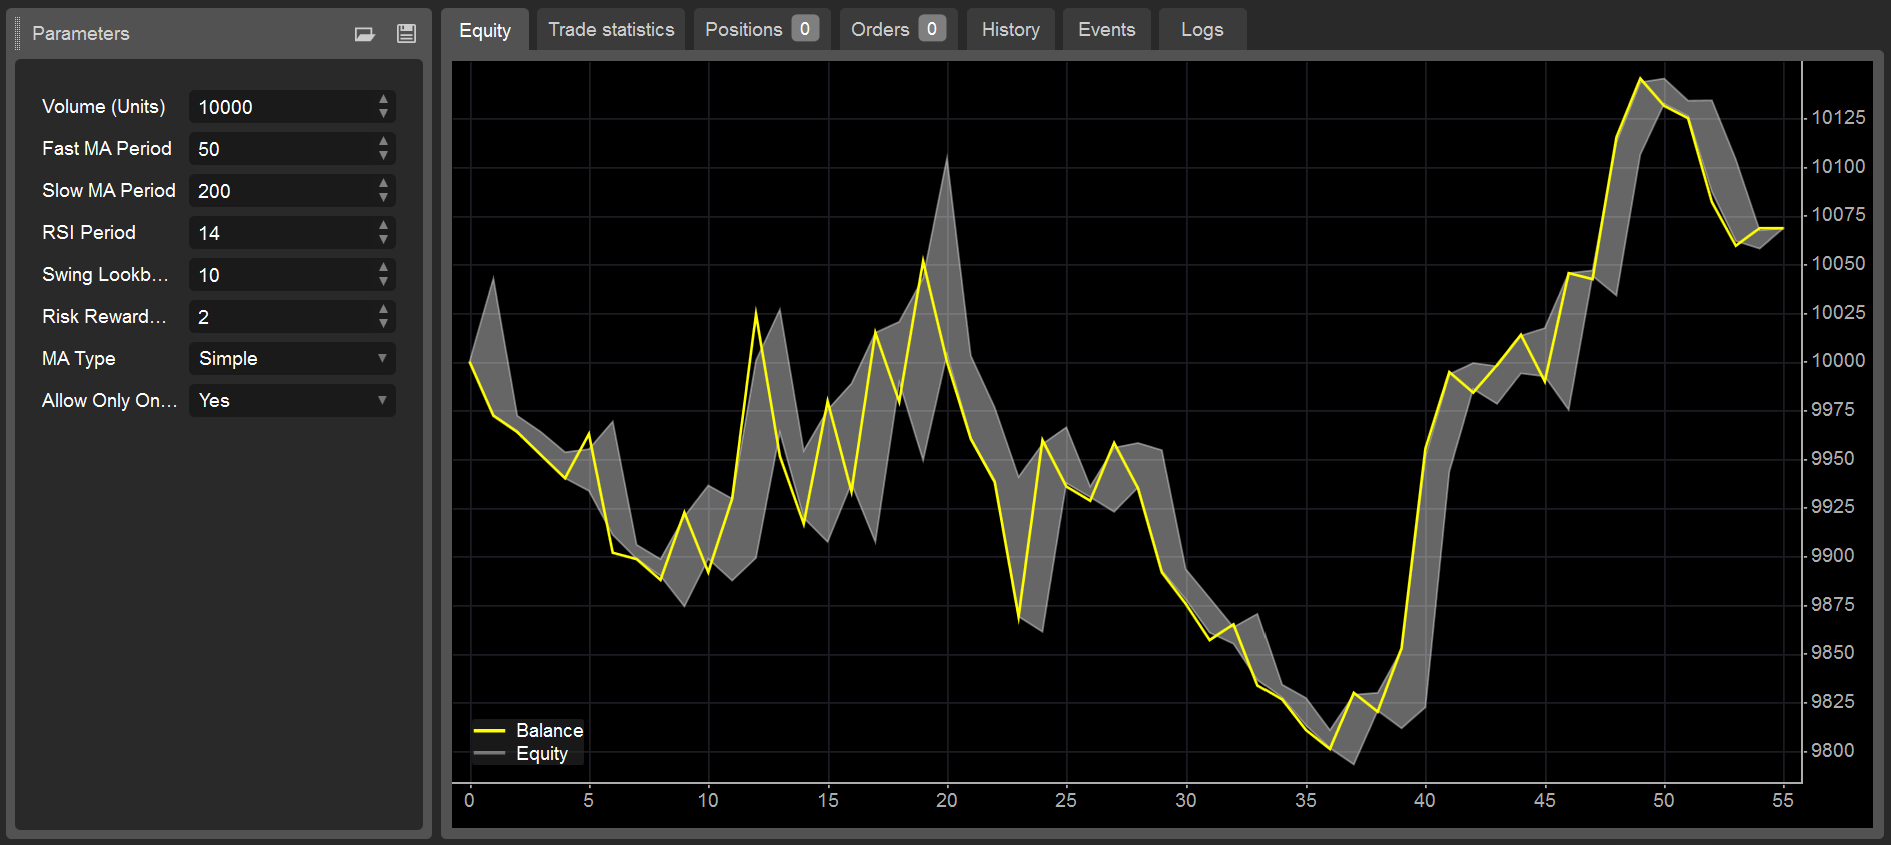Click the yellow Balance legend line
The width and height of the screenshot is (1891, 845).
pos(489,731)
